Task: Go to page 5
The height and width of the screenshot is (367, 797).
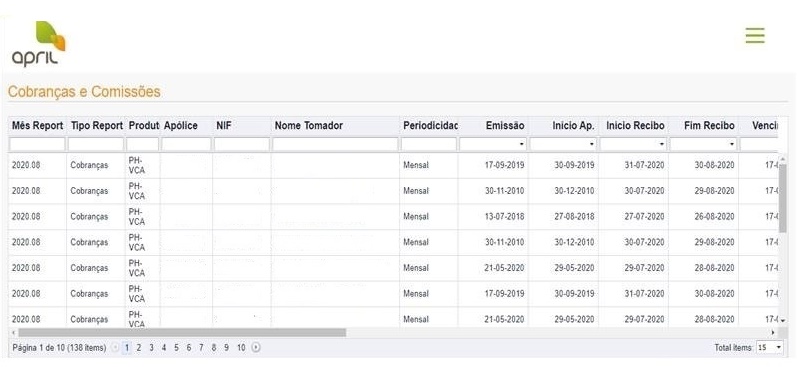Action: coord(176,348)
